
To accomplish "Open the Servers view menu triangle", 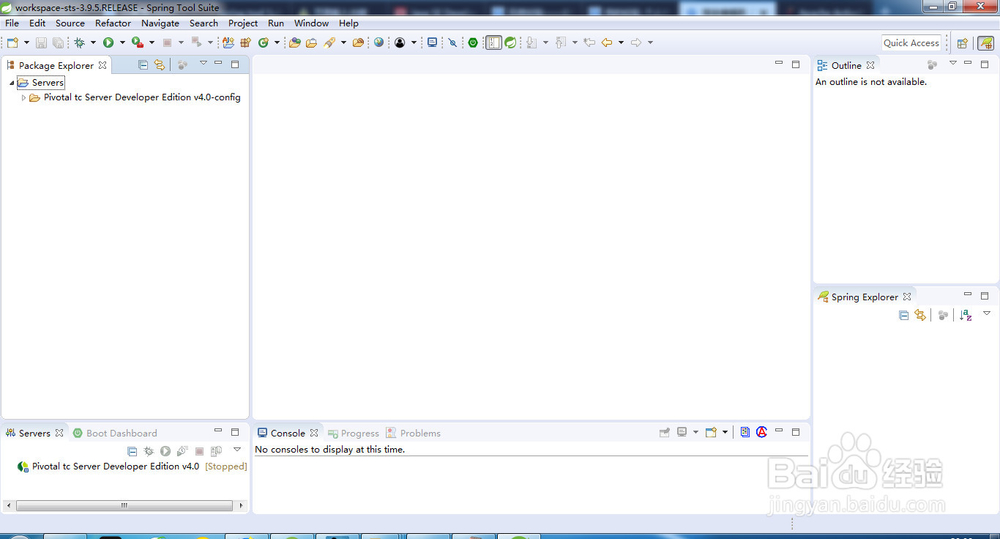I will 237,449.
